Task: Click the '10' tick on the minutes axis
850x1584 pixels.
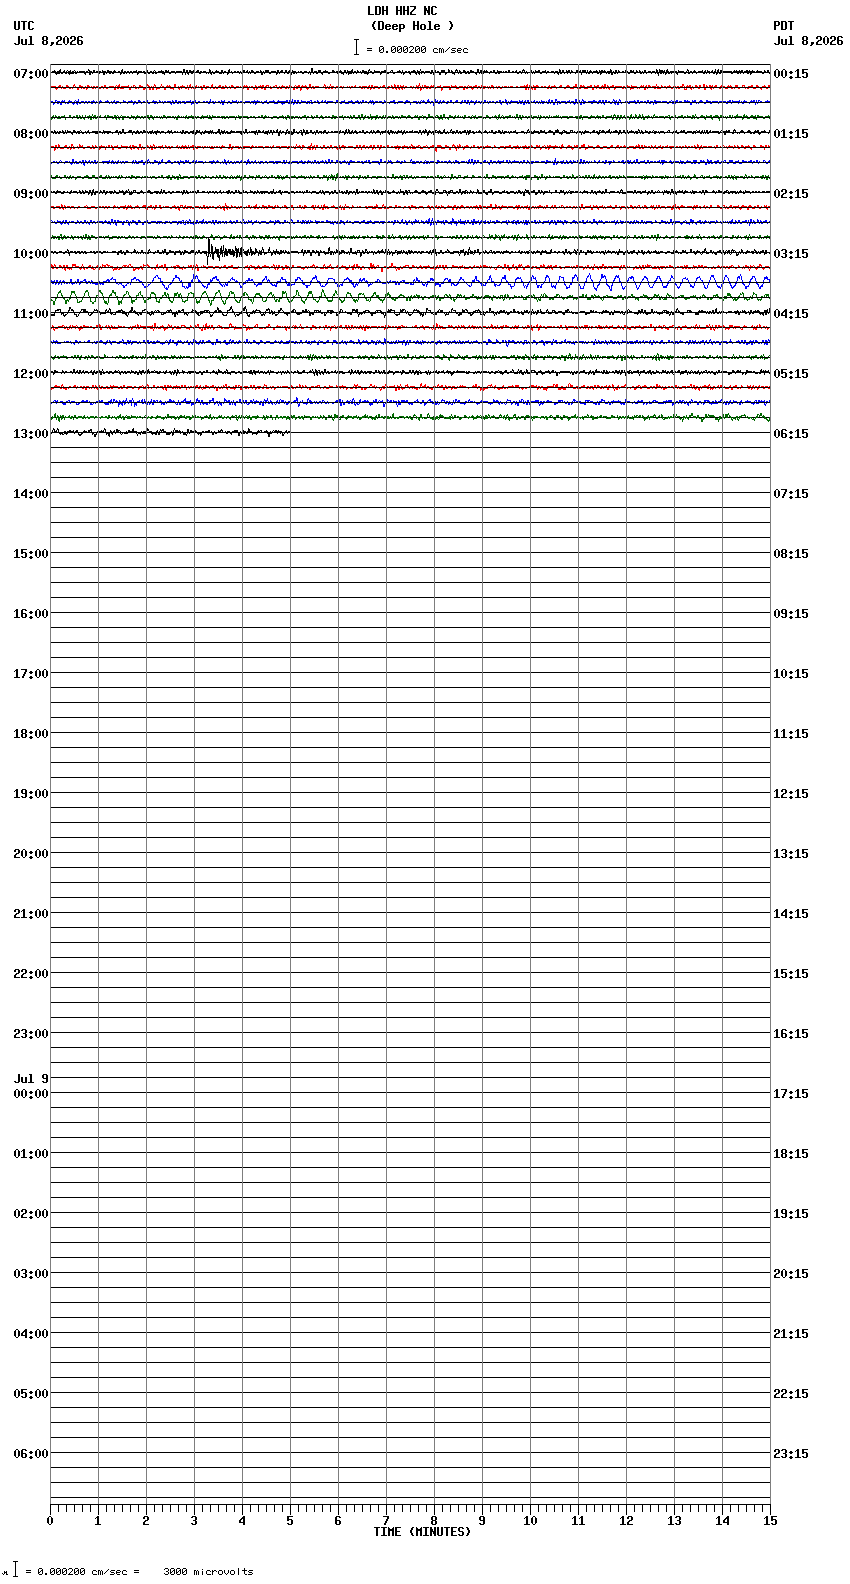Action: pos(530,1521)
